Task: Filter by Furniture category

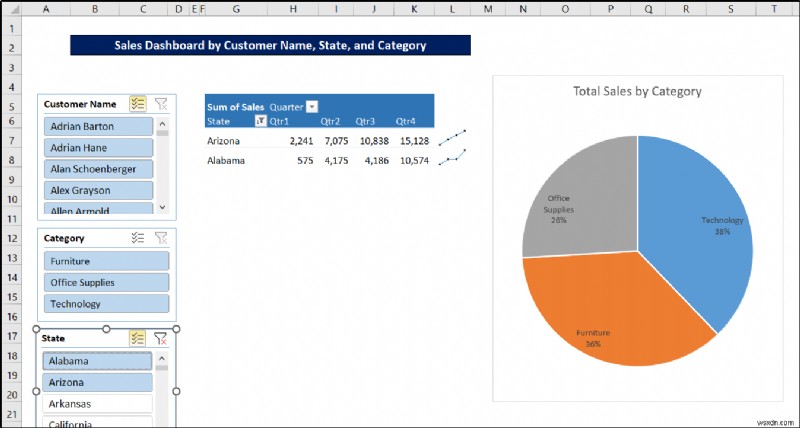Action: point(105,261)
